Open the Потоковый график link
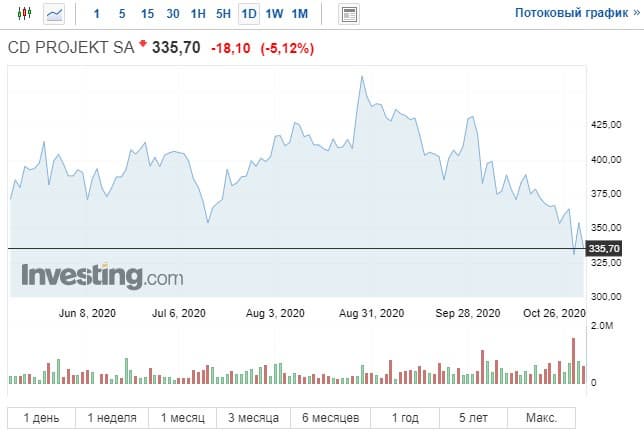Image resolution: width=644 pixels, height=436 pixels. 565,14
